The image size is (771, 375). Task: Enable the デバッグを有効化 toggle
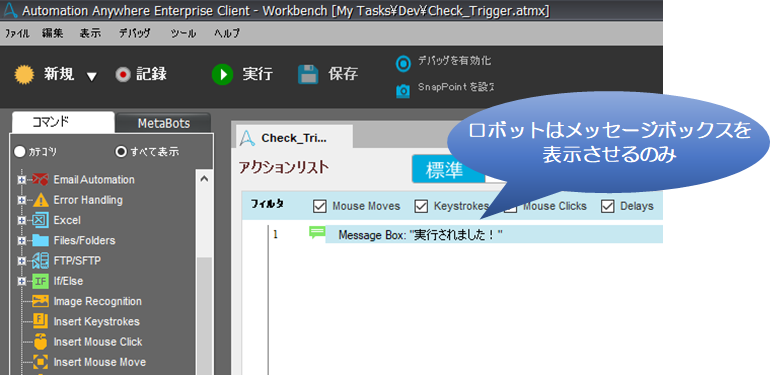(403, 63)
